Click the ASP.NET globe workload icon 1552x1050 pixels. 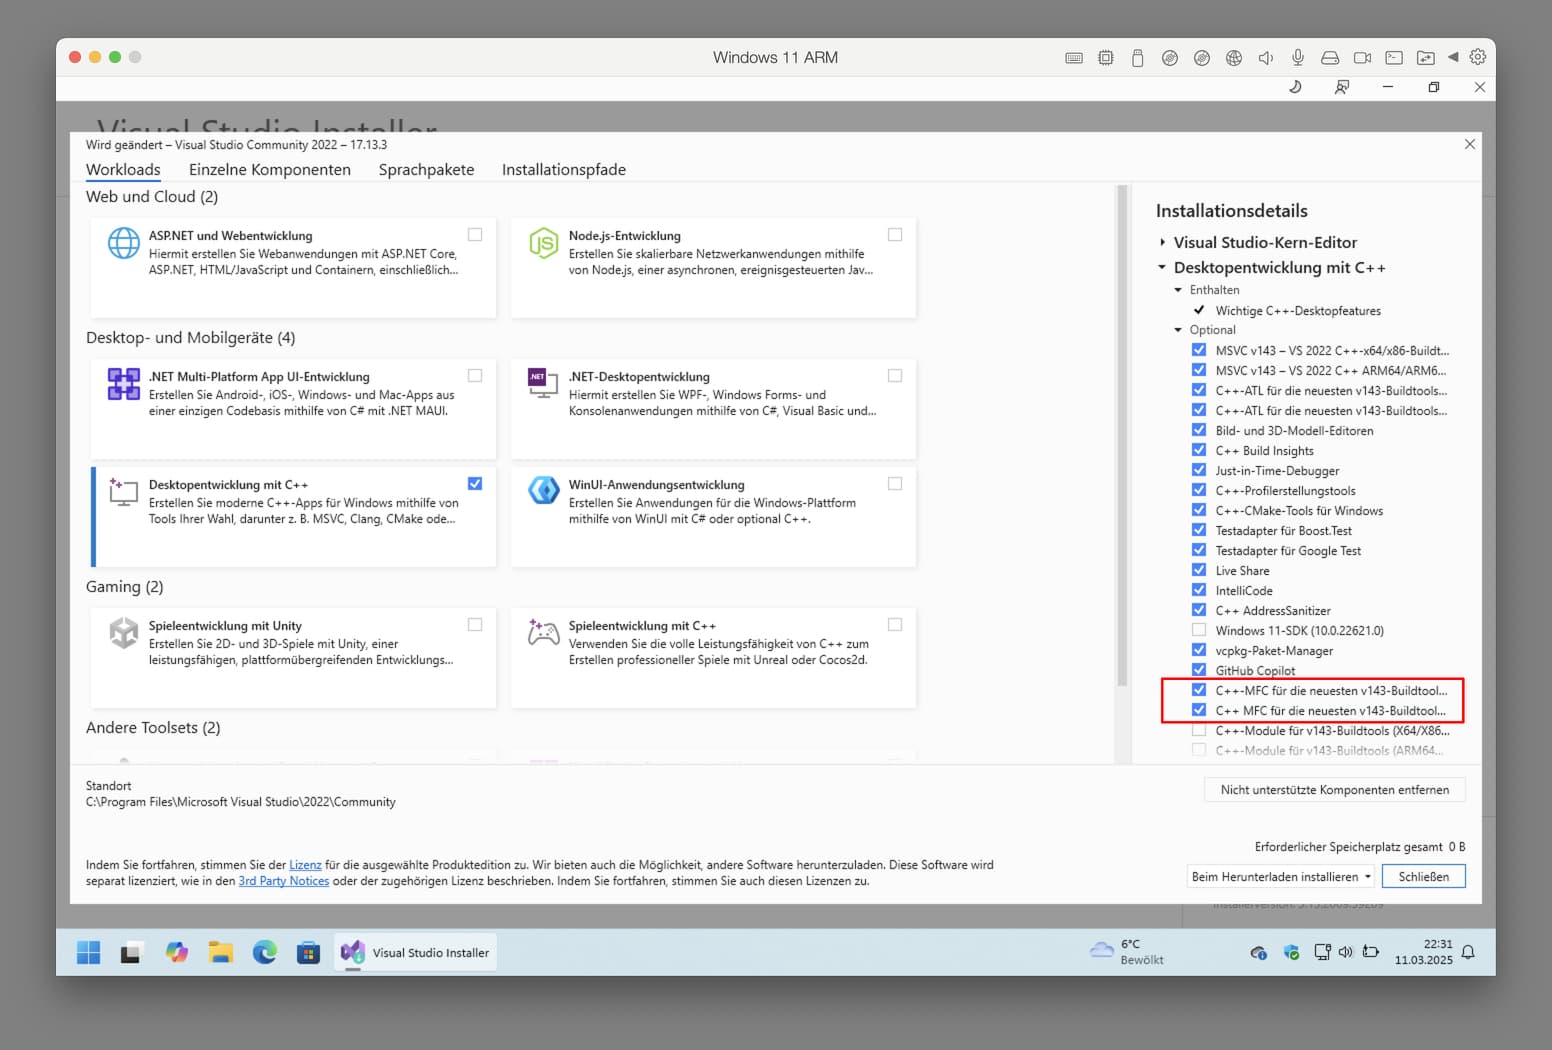point(124,243)
